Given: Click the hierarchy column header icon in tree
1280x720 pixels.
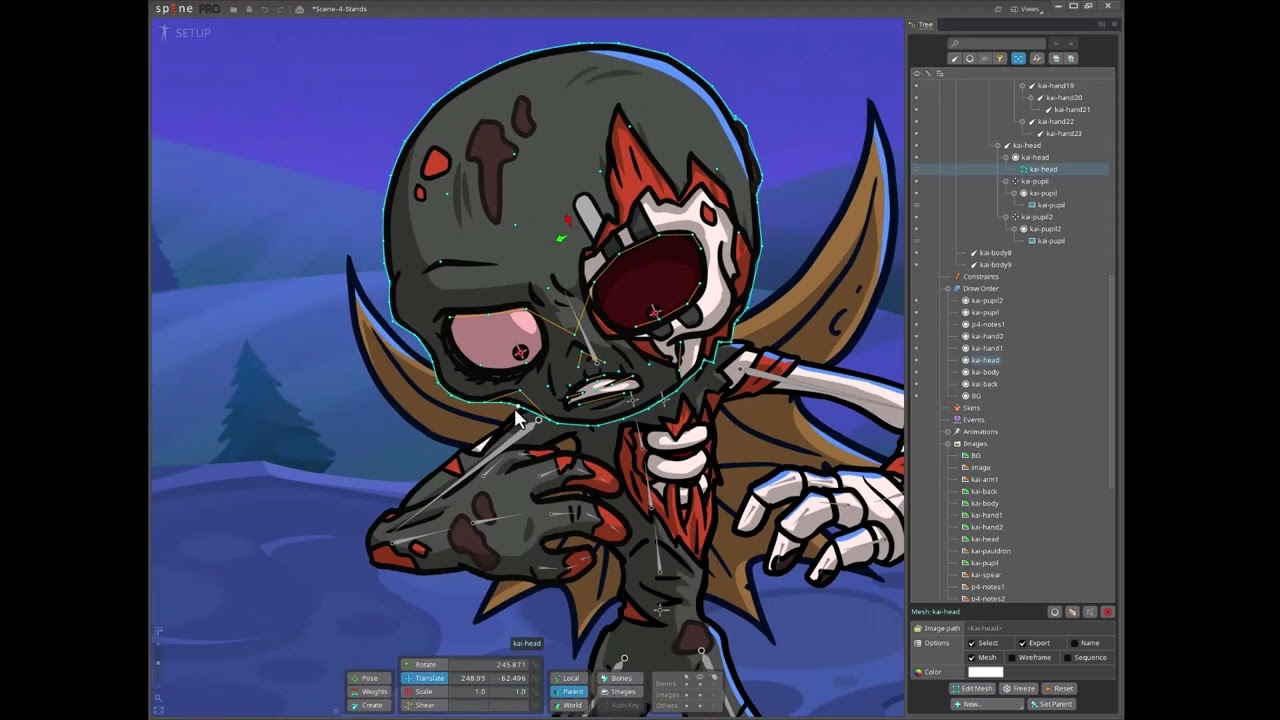Looking at the screenshot, I should 939,73.
